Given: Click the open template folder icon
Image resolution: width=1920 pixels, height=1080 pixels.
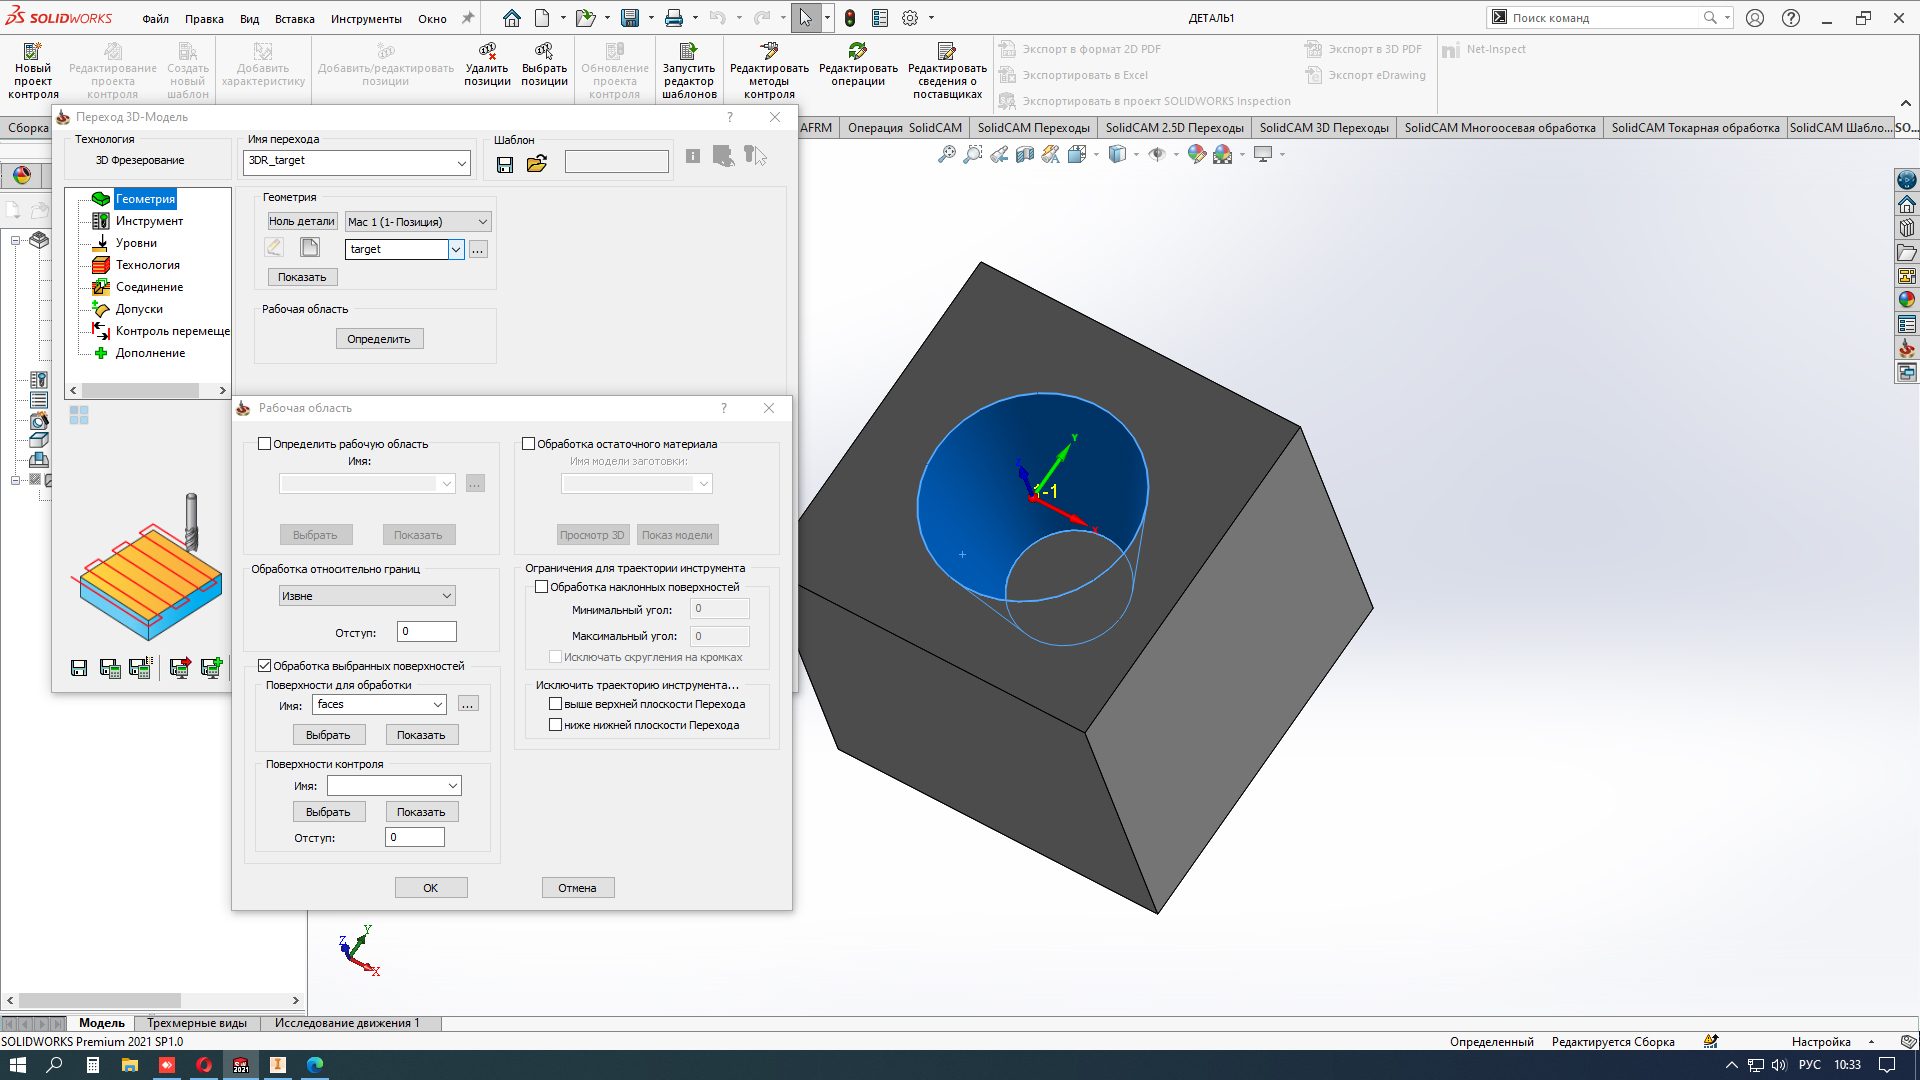Looking at the screenshot, I should point(537,164).
